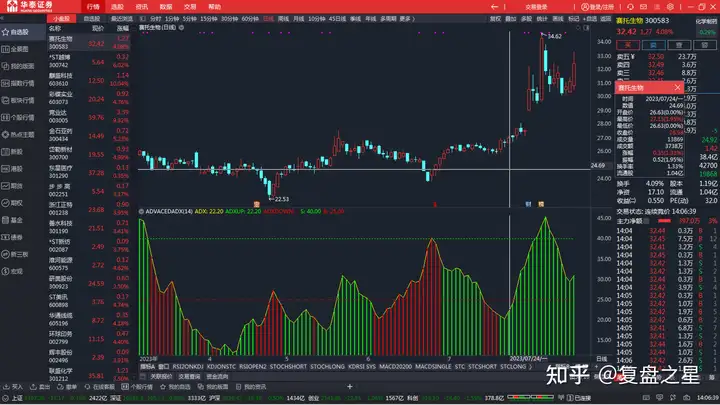The image size is (720, 405).
Task: Open 指数行情 in the left sidebar
Action: click(17, 83)
